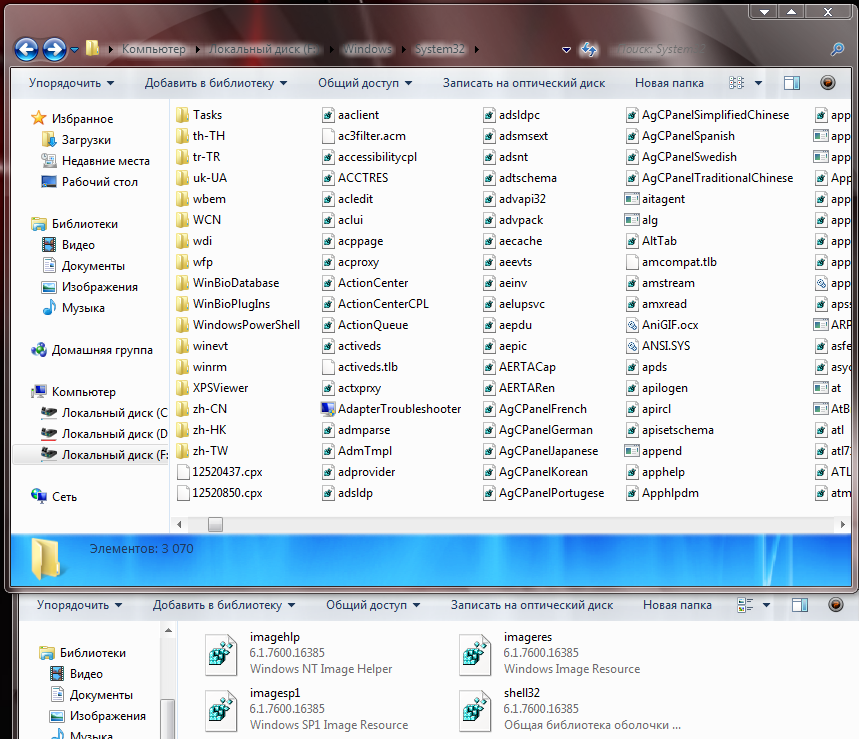Open Общий доступ dropdown in System32 window

pyautogui.click(x=365, y=83)
